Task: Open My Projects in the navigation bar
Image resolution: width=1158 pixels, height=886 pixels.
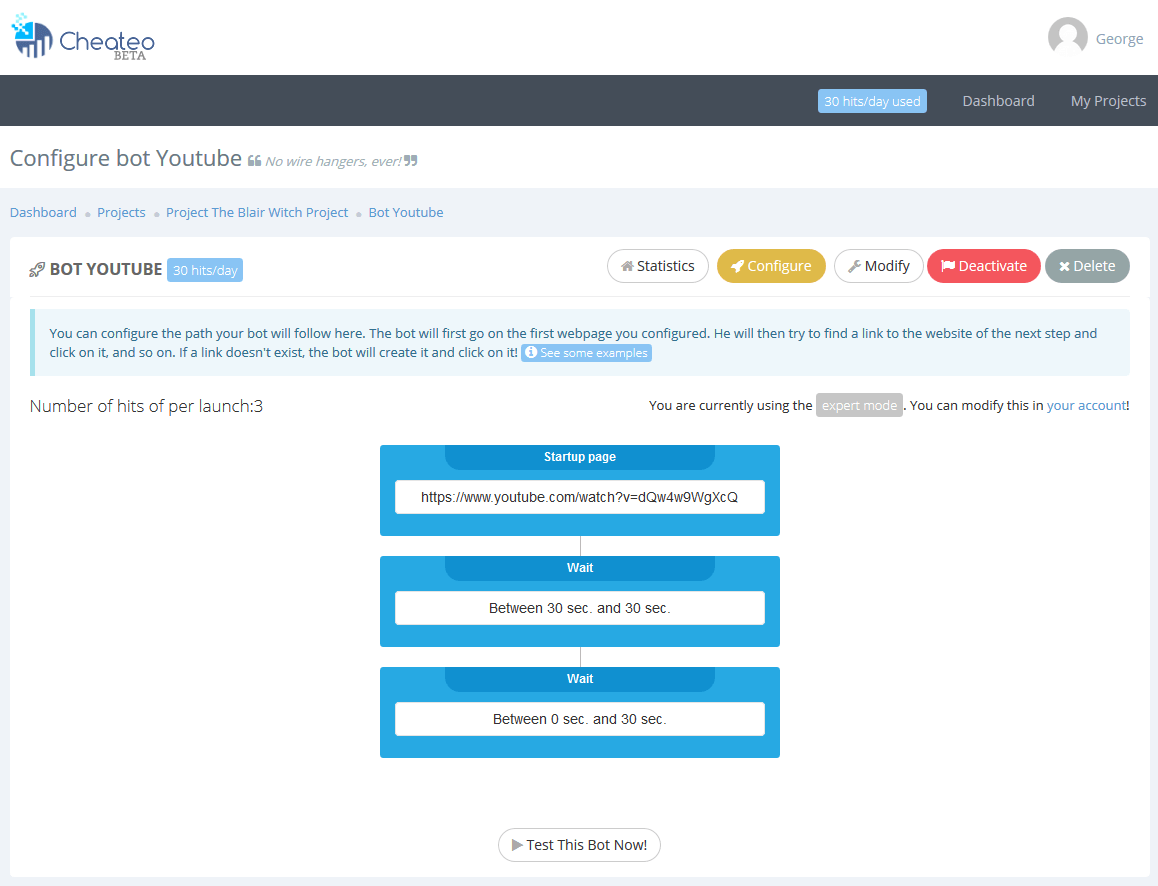Action: tap(1108, 101)
